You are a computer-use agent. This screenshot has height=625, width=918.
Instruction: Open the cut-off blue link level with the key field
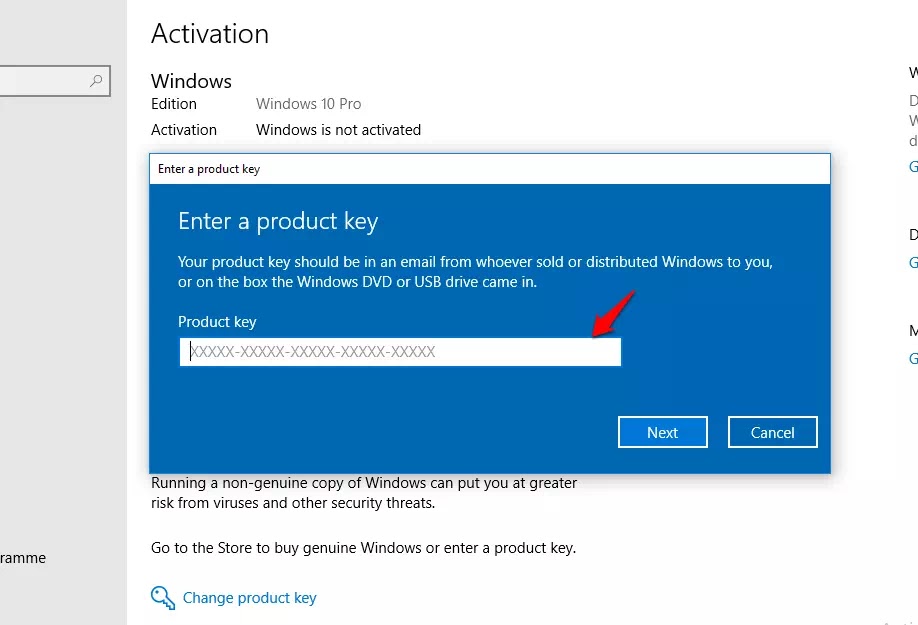(x=913, y=358)
